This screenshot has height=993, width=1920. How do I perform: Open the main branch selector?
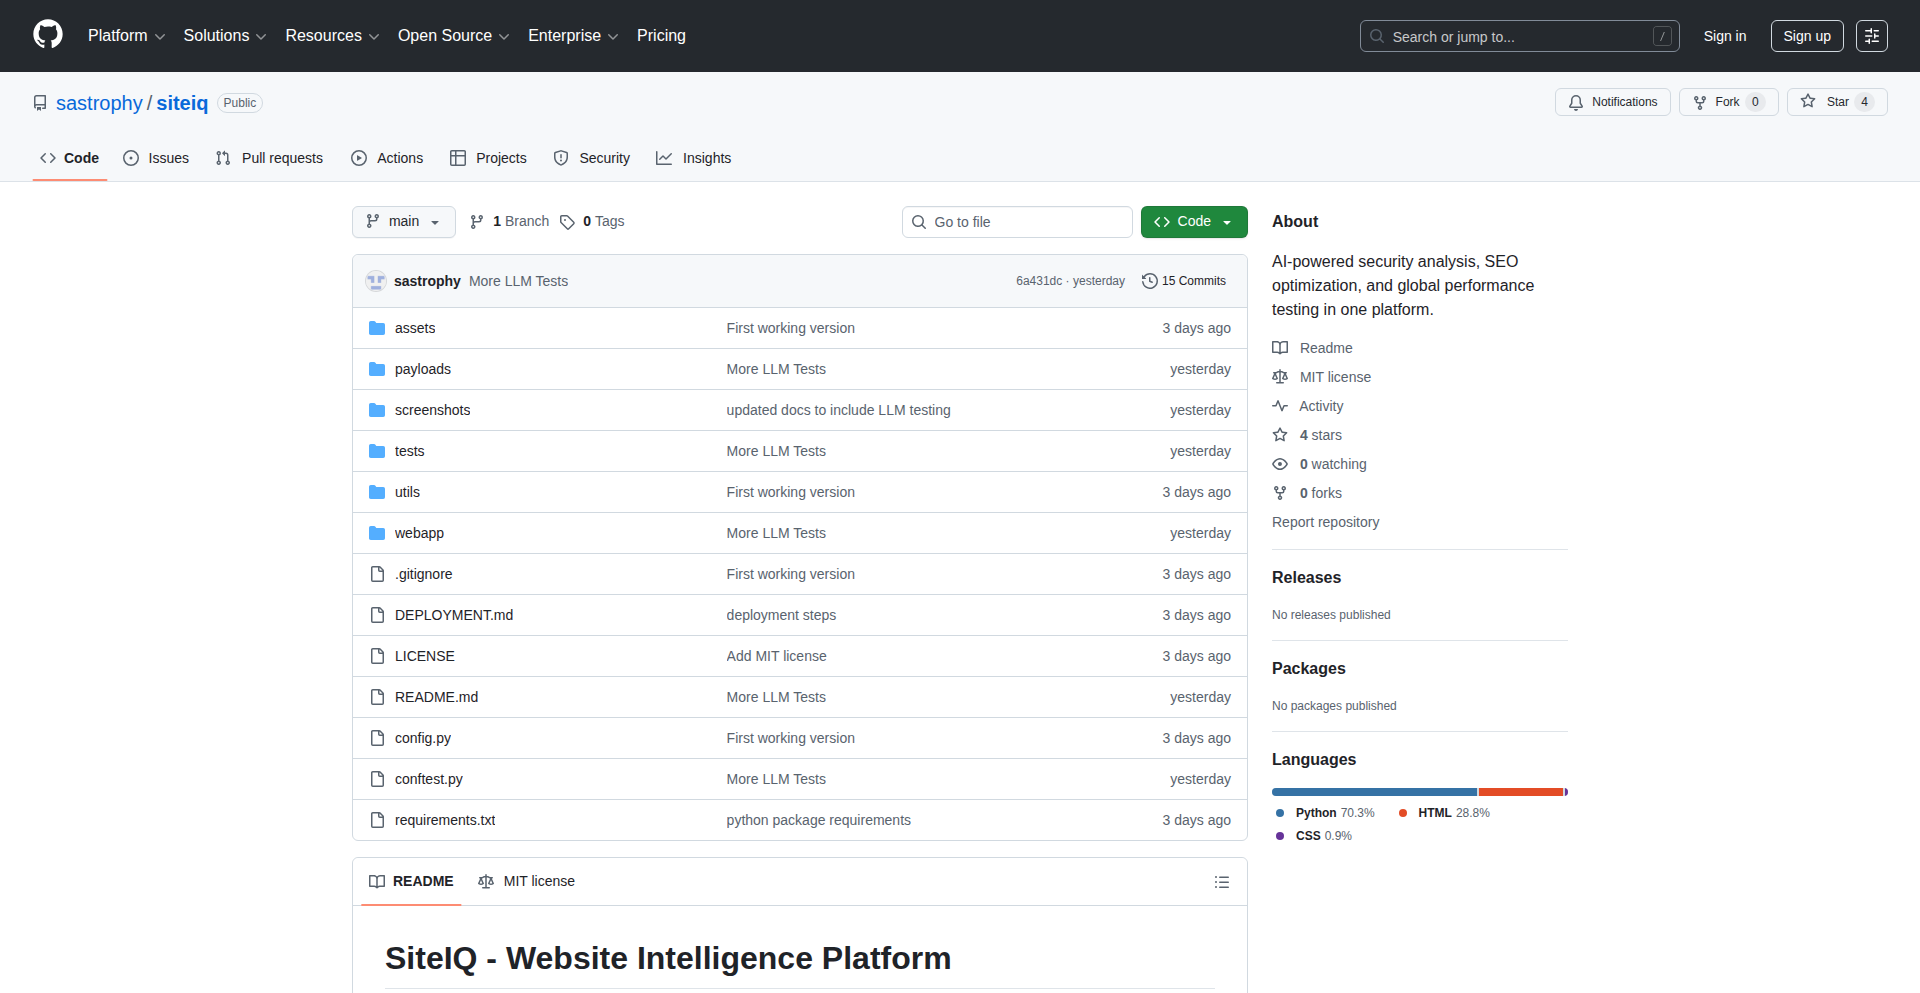pyautogui.click(x=403, y=221)
